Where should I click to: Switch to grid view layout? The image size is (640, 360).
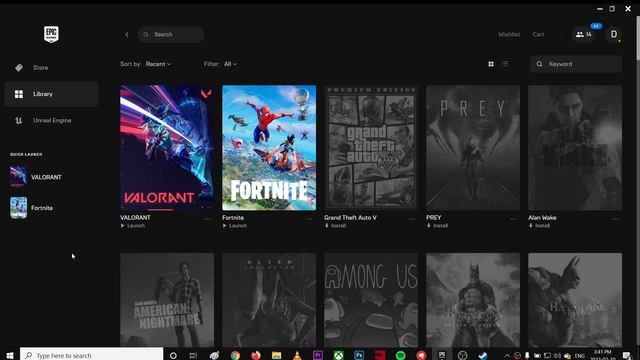point(491,64)
